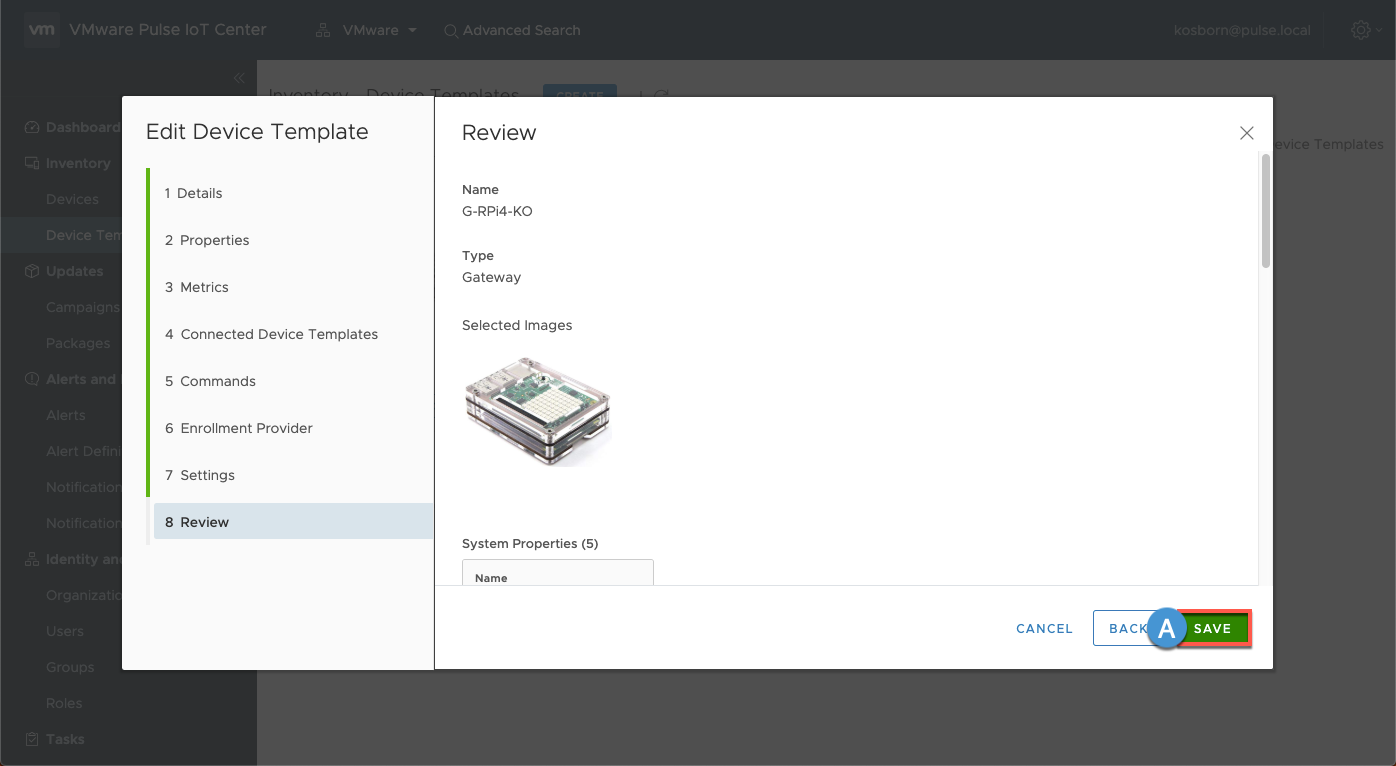Click the BACK button
The width and height of the screenshot is (1396, 766).
tap(1128, 629)
